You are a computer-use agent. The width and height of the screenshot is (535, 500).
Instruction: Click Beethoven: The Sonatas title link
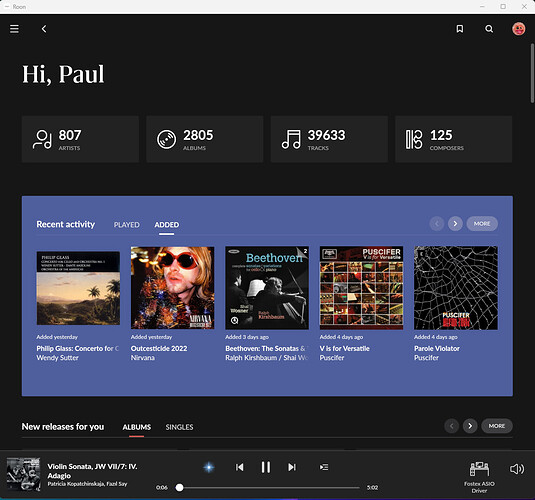coord(267,348)
